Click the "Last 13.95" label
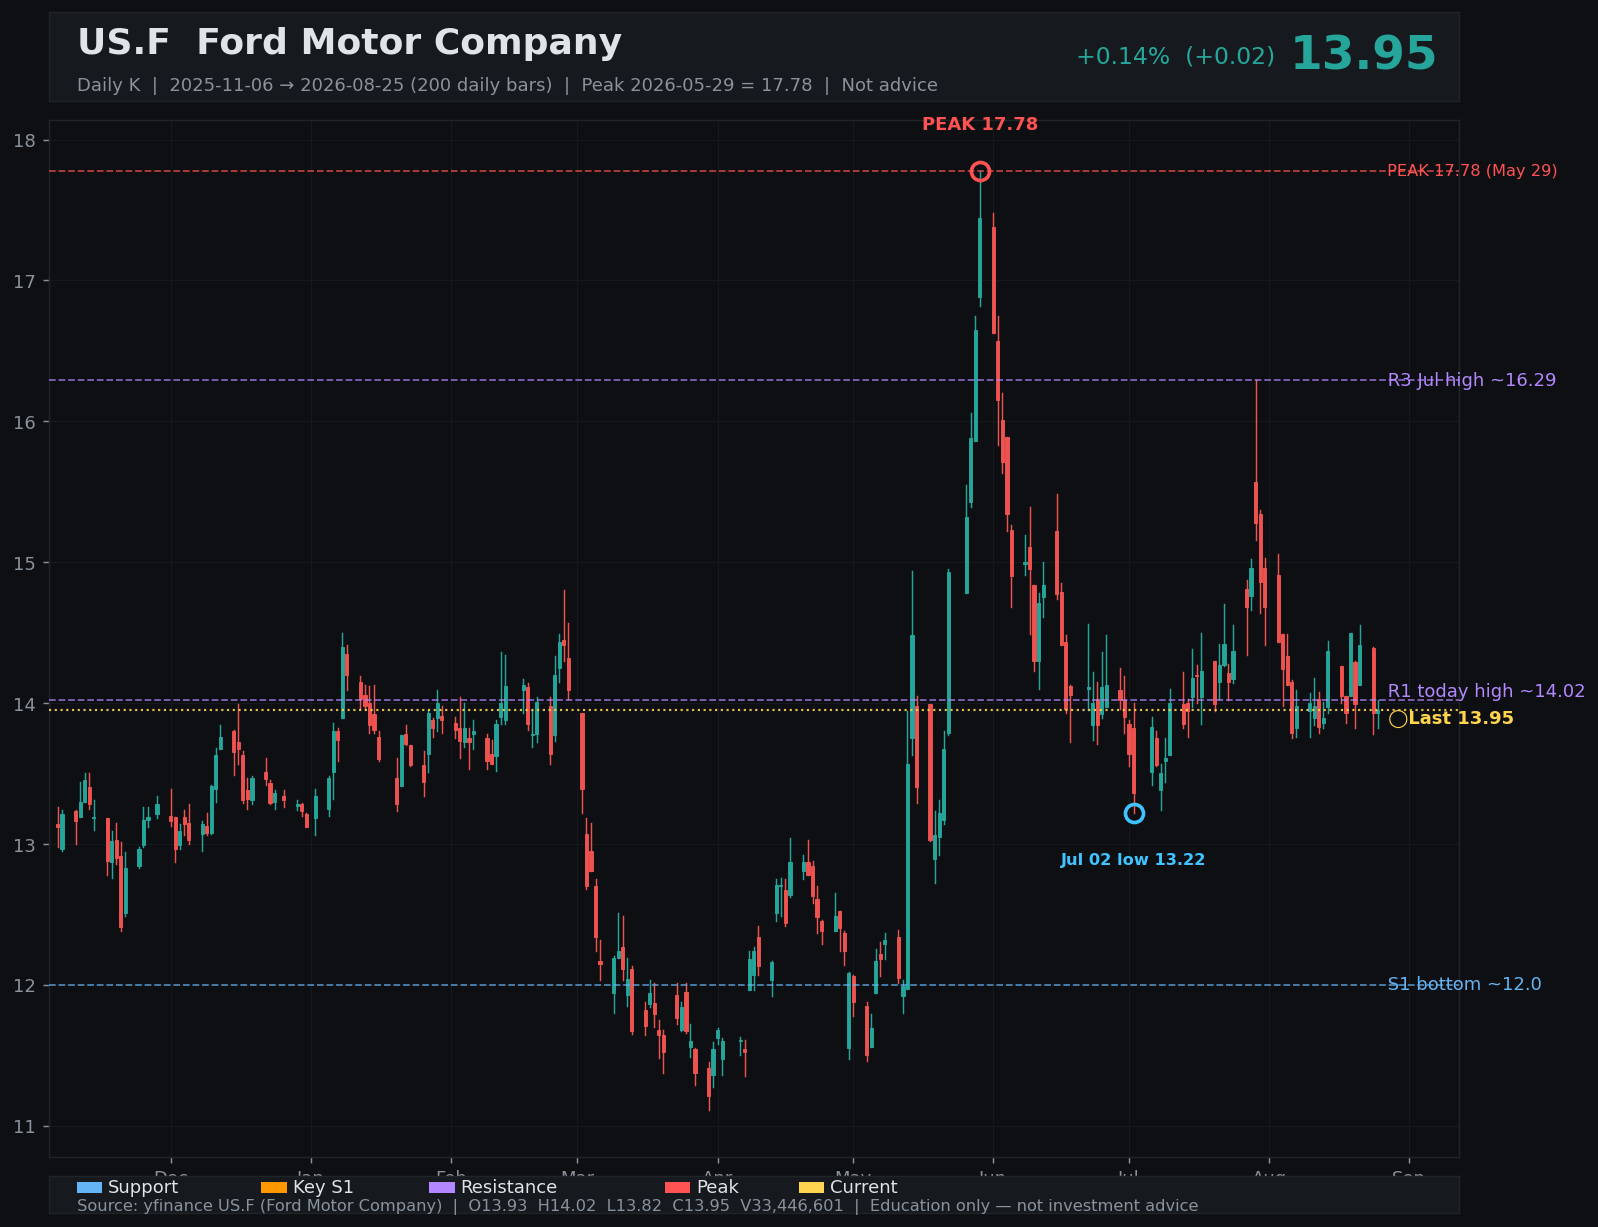This screenshot has width=1598, height=1227. [x=1461, y=719]
